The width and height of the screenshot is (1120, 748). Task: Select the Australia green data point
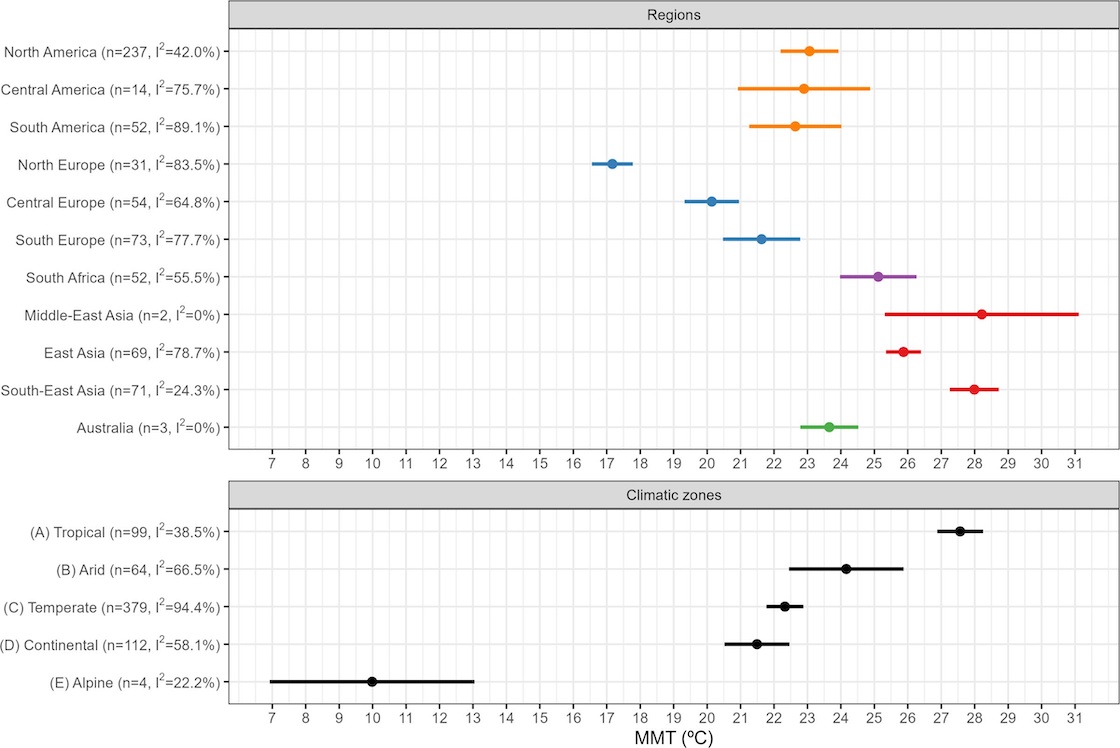tap(829, 427)
